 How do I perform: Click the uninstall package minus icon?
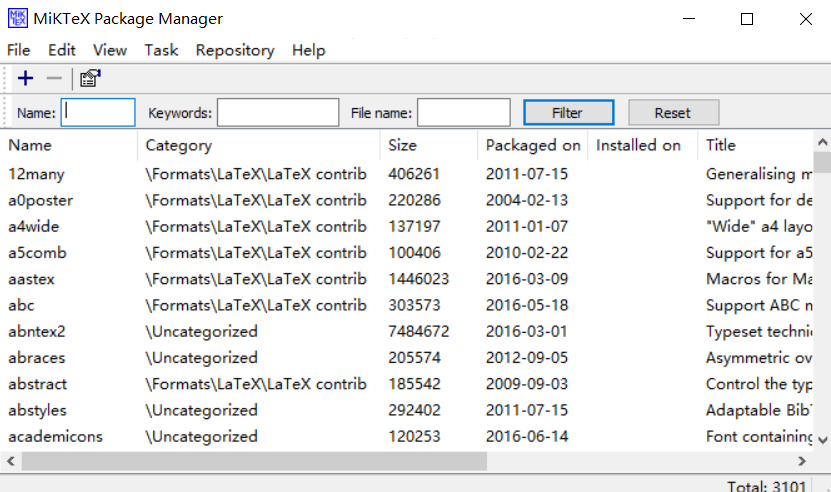[54, 79]
